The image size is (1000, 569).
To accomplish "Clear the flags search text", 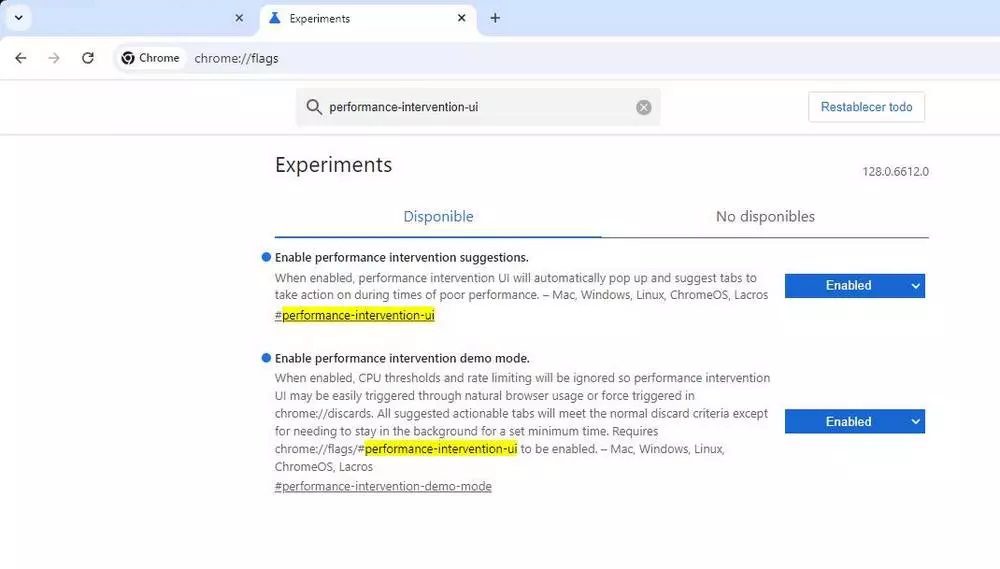I will [643, 107].
